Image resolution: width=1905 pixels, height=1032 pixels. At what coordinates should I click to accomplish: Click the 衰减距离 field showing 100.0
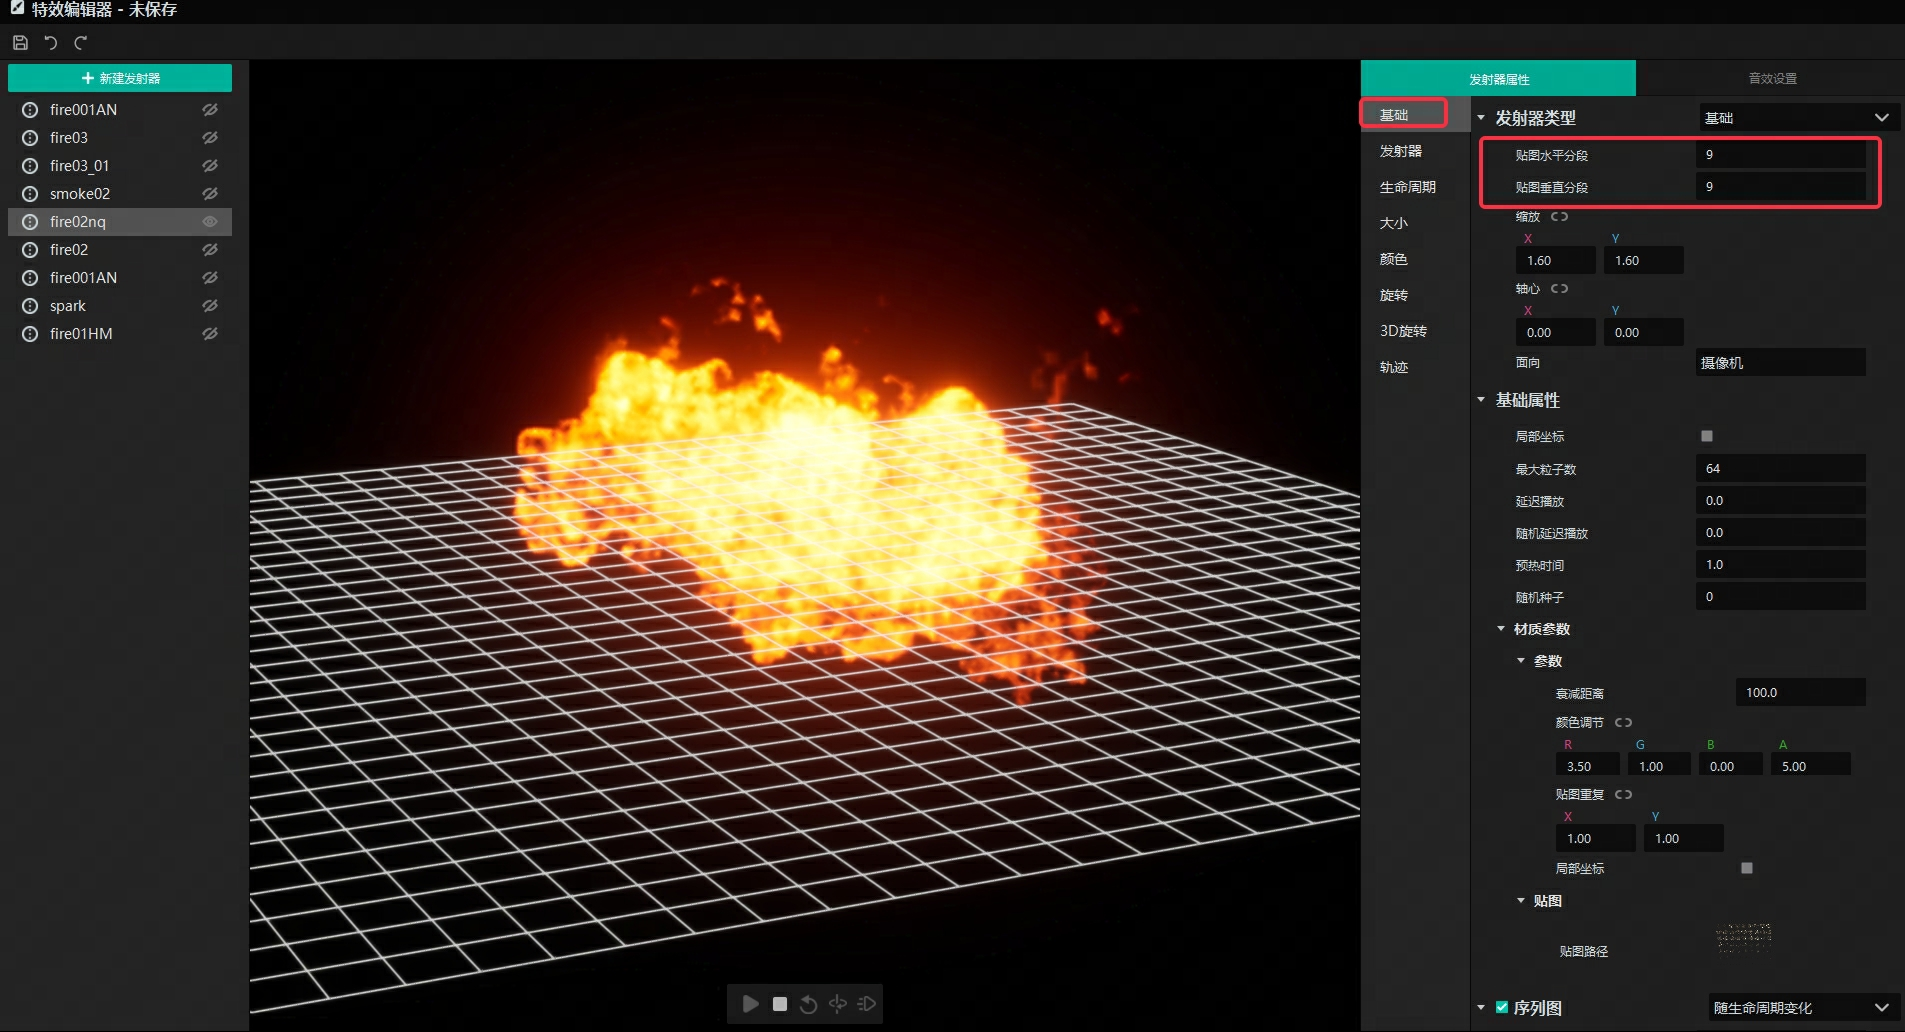1801,692
